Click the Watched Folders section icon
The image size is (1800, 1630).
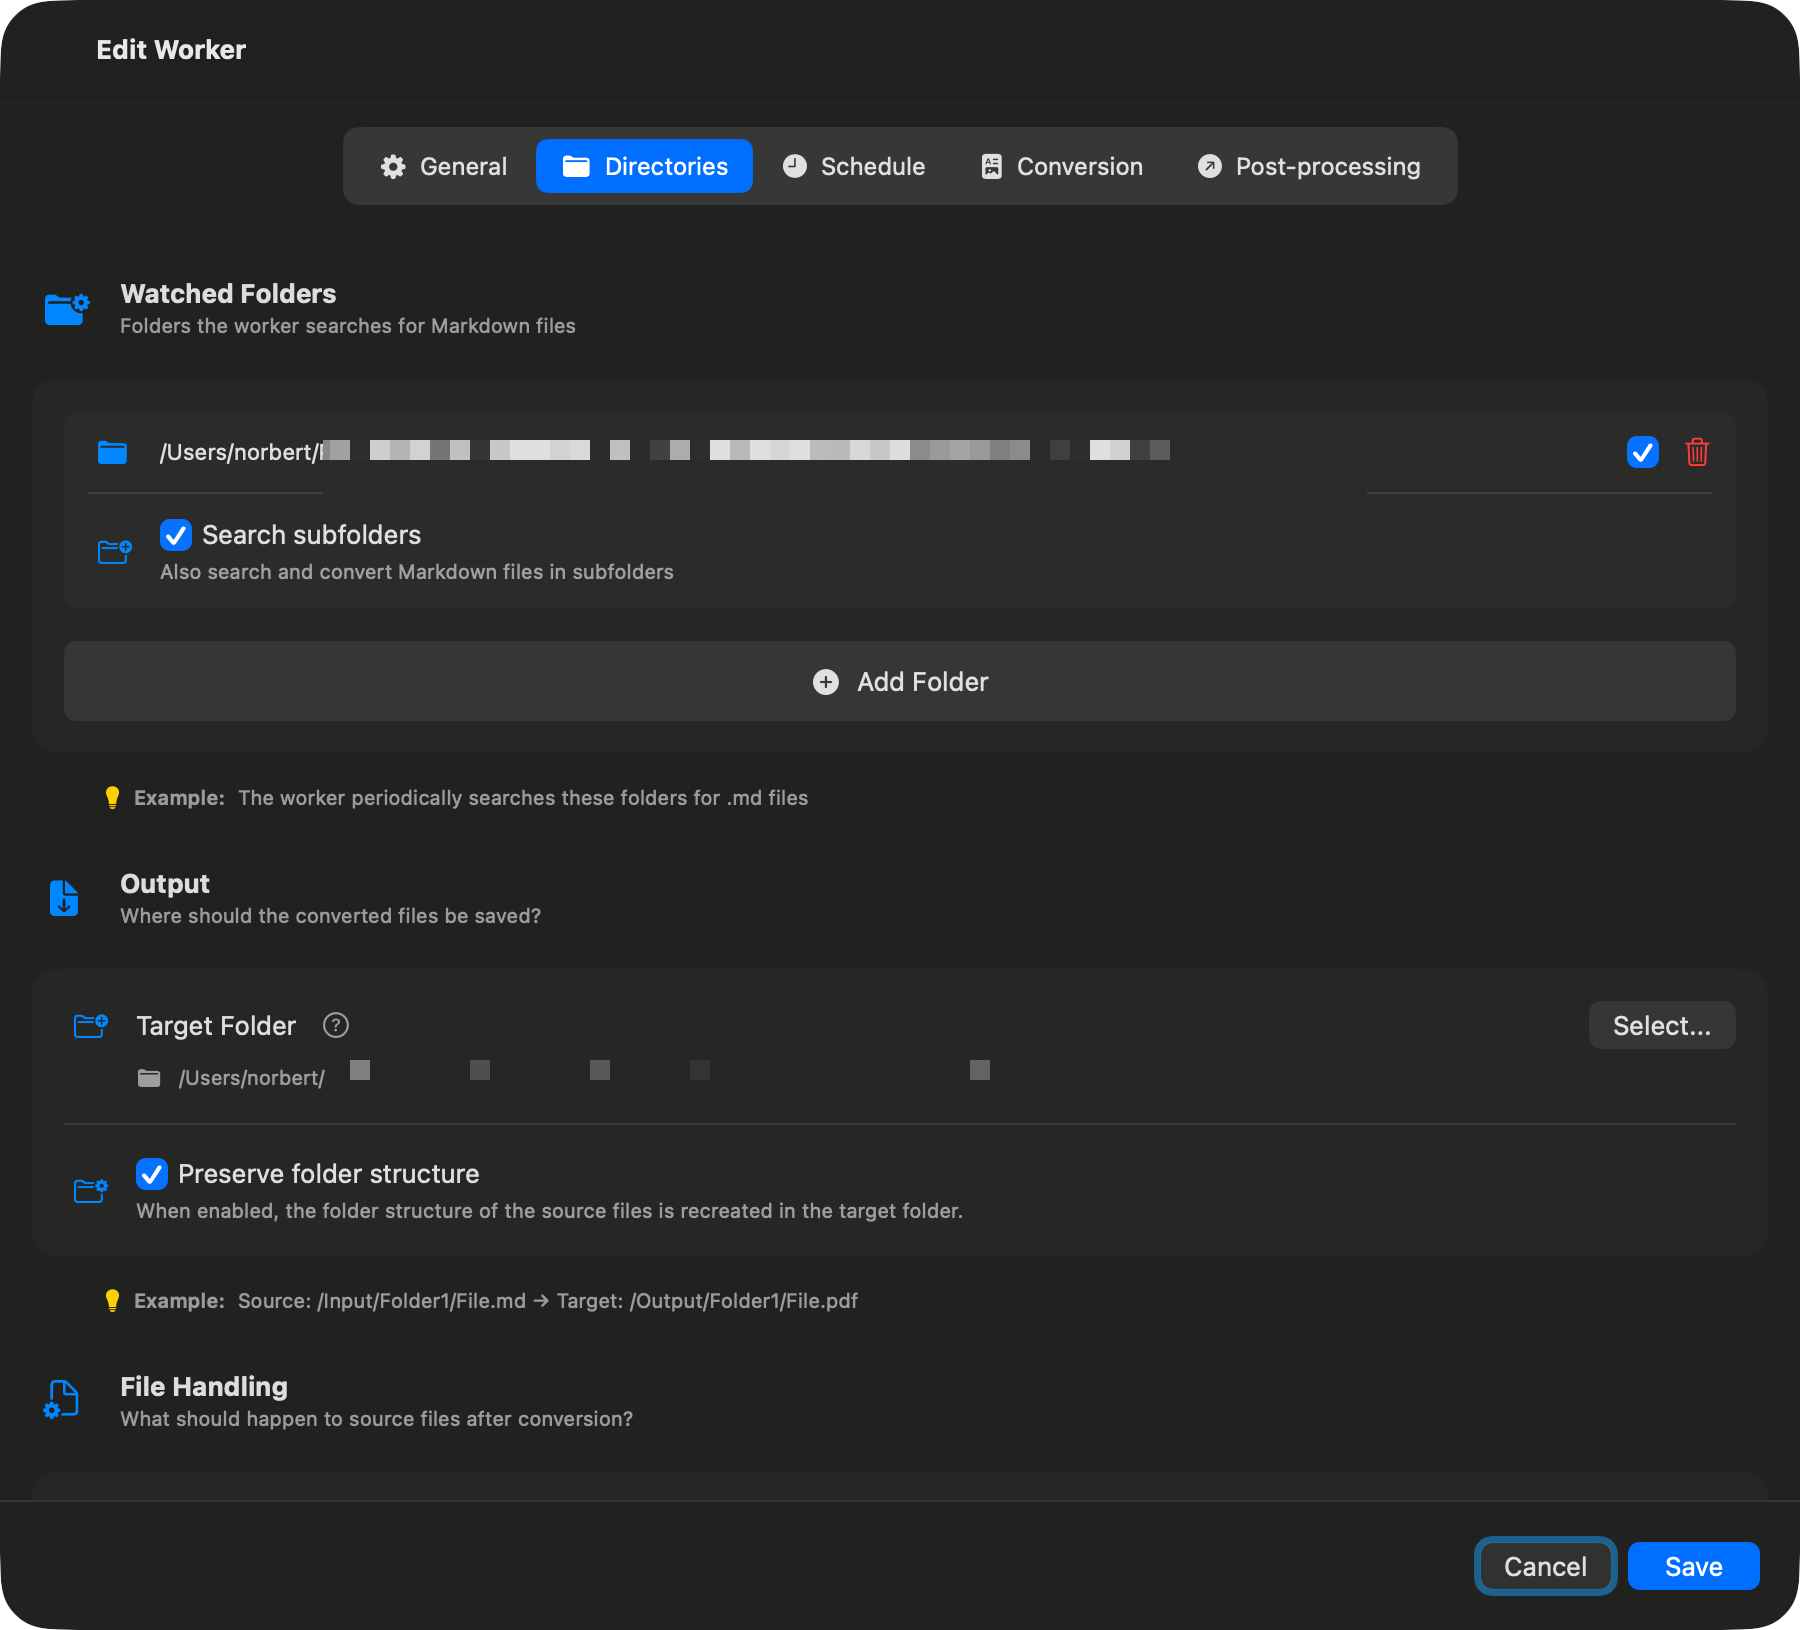click(x=67, y=309)
